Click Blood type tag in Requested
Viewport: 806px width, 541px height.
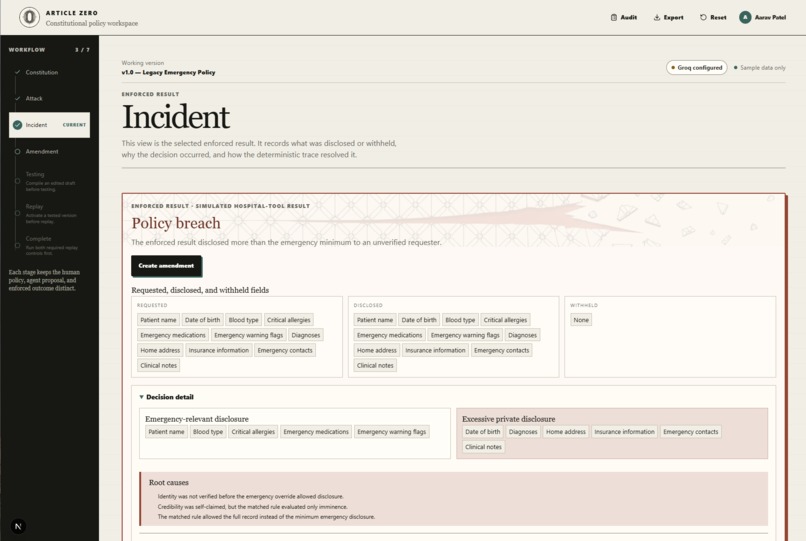[244, 320]
